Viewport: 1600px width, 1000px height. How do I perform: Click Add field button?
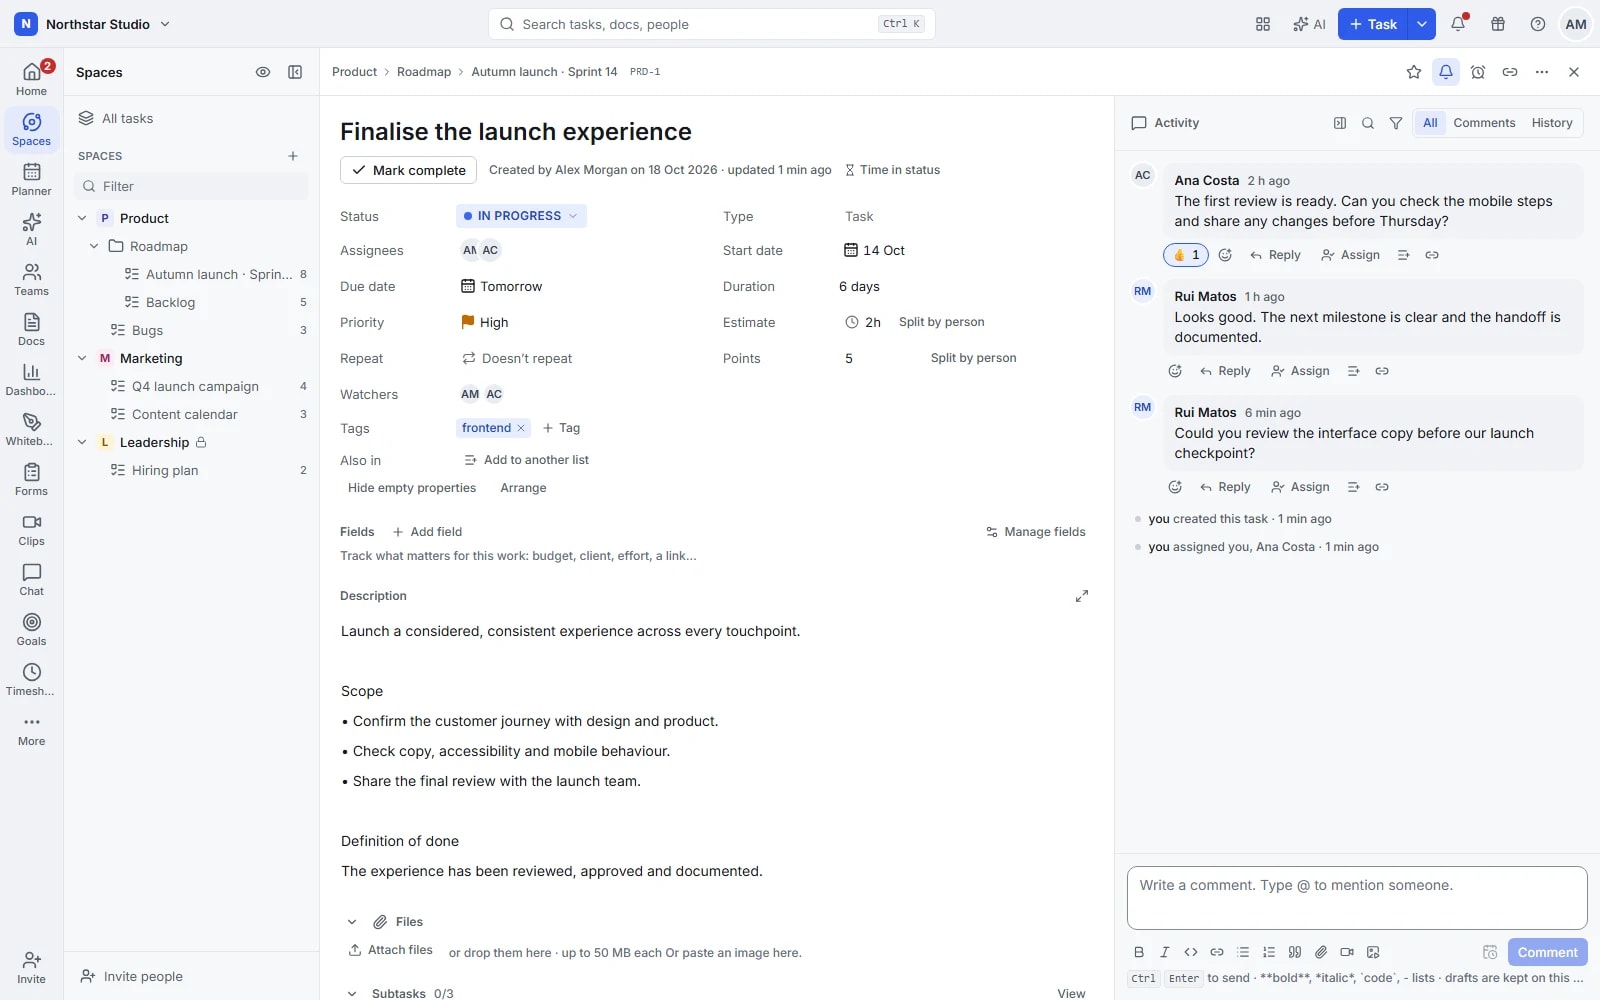point(427,532)
